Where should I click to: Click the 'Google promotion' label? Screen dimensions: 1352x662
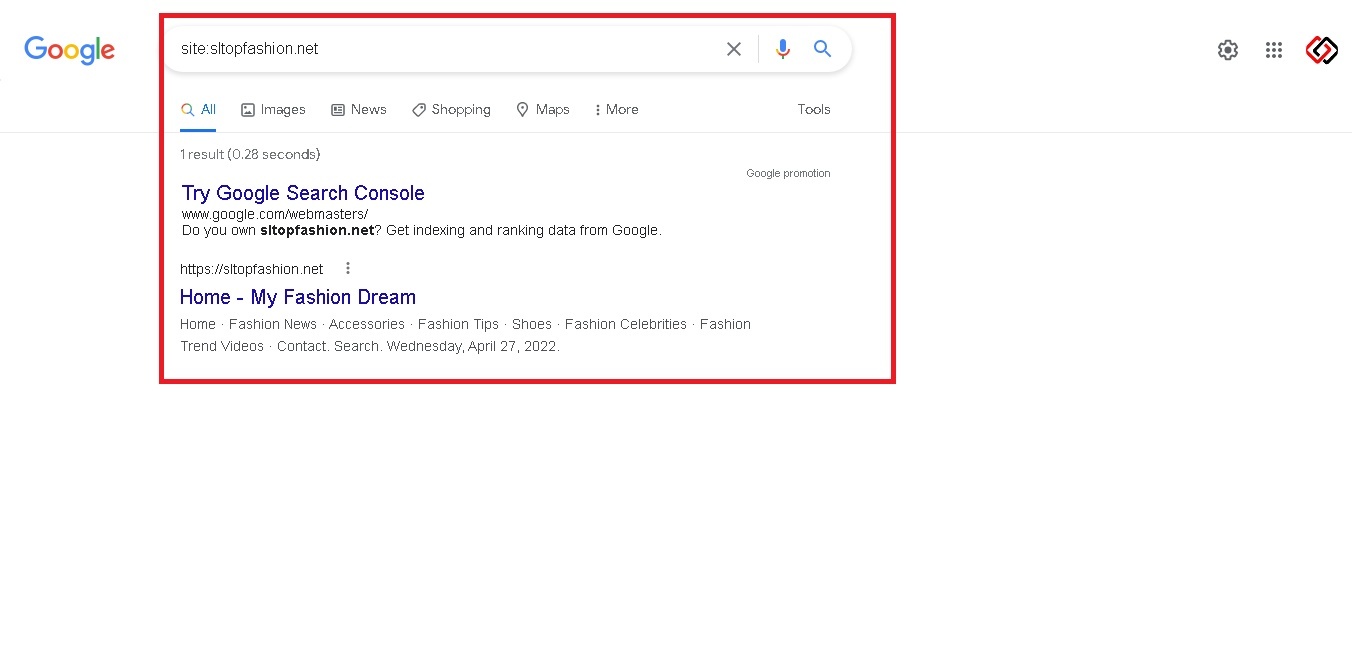(788, 173)
